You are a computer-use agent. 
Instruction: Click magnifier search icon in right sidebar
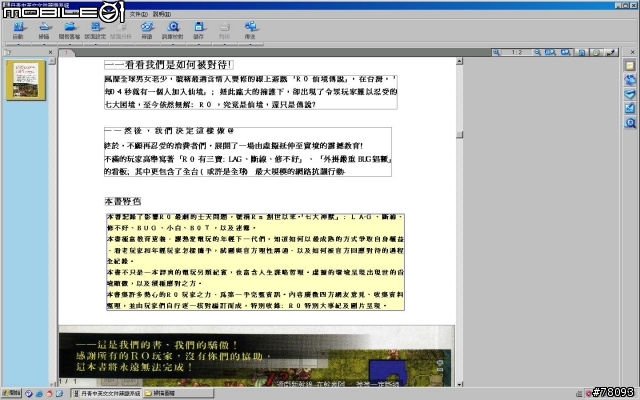(x=630, y=122)
